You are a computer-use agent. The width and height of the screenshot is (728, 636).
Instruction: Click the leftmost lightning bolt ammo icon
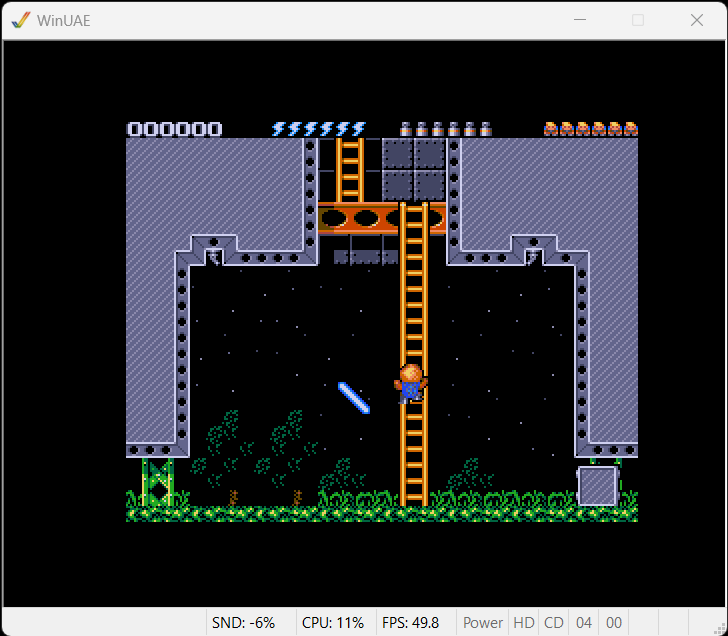tap(279, 129)
